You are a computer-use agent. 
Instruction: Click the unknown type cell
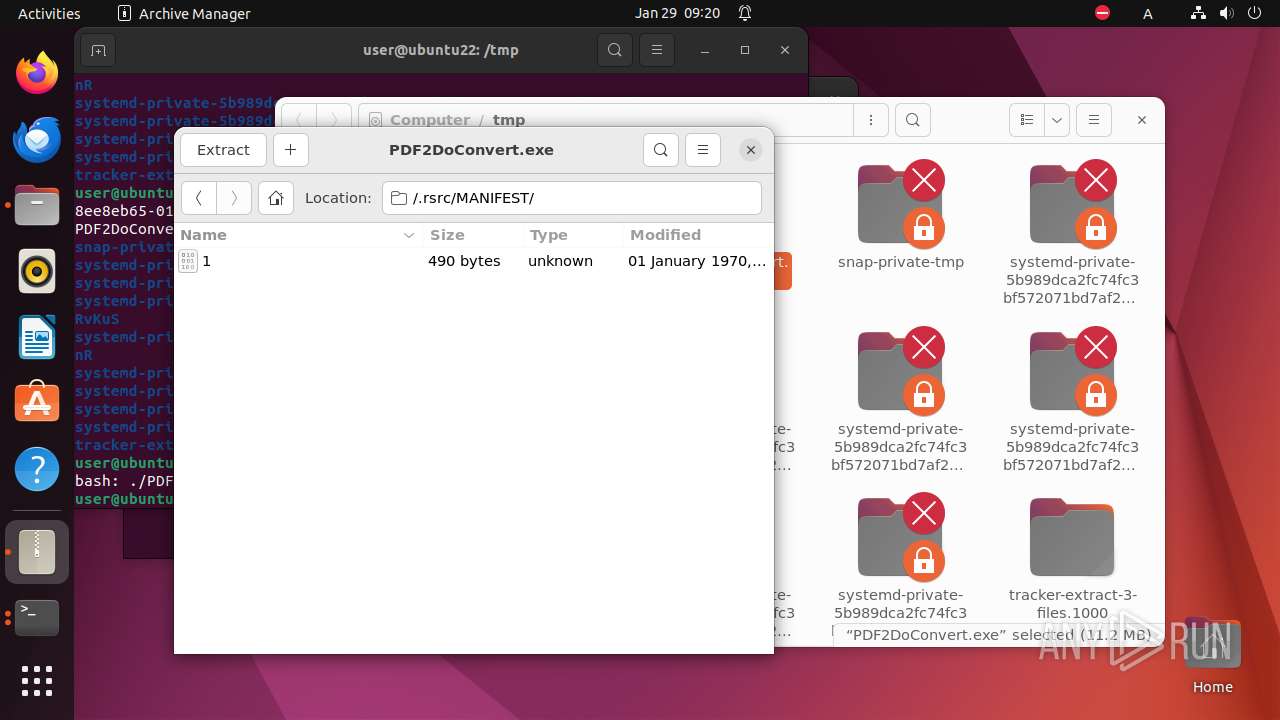pos(560,261)
